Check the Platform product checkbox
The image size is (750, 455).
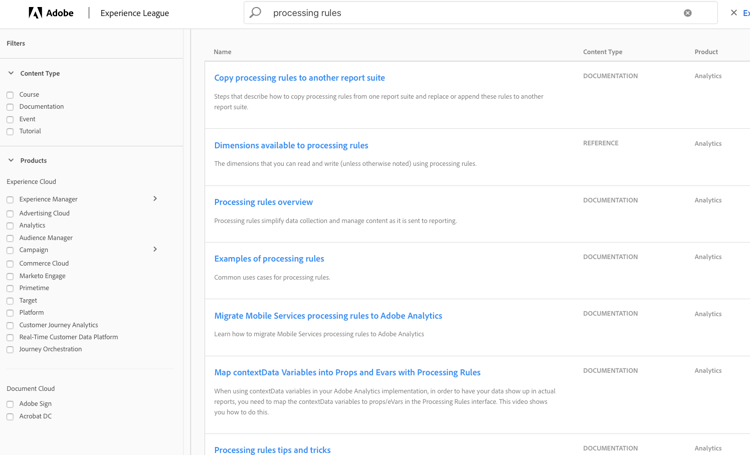click(x=10, y=313)
